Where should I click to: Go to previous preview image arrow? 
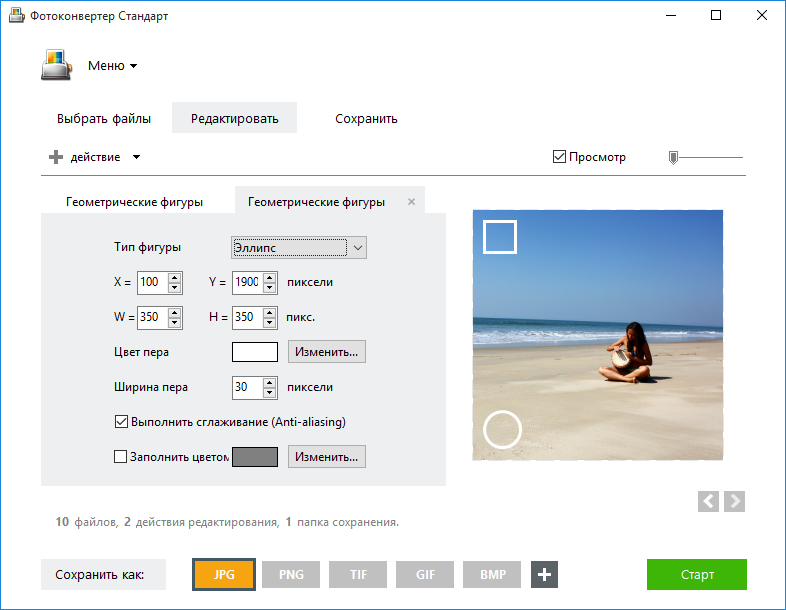pyautogui.click(x=708, y=501)
